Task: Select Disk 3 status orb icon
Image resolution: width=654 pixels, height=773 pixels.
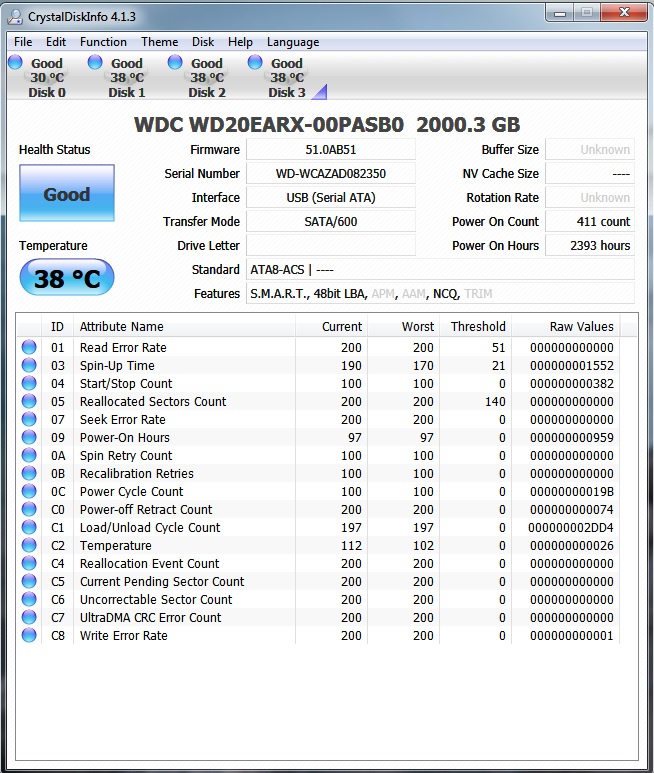Action: pos(255,63)
